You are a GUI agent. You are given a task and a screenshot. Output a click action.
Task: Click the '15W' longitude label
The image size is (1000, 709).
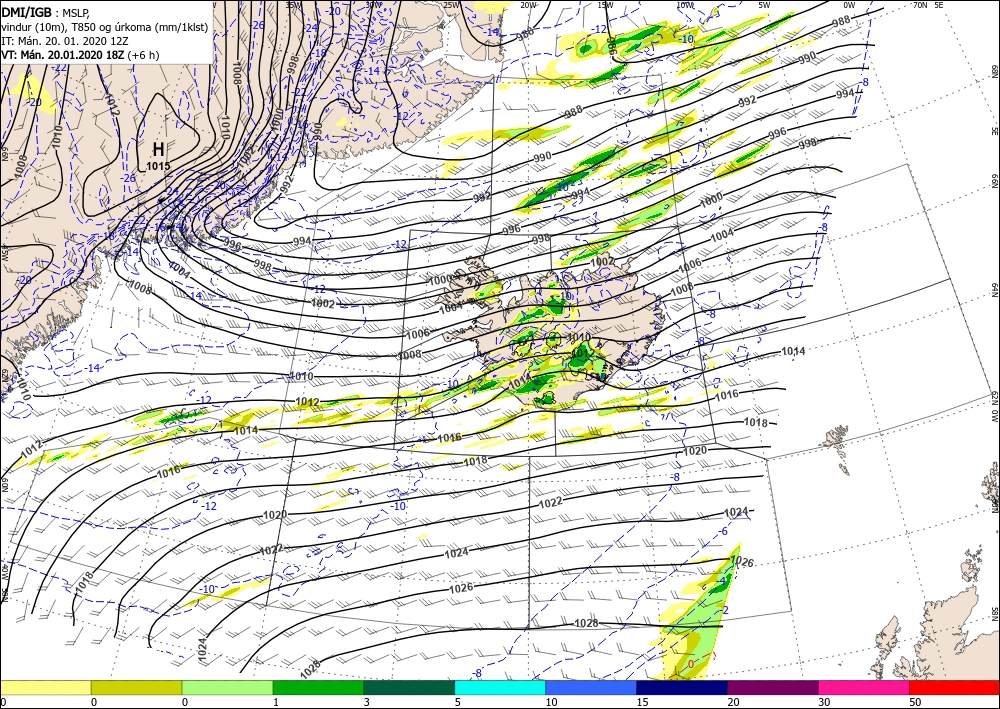[606, 5]
